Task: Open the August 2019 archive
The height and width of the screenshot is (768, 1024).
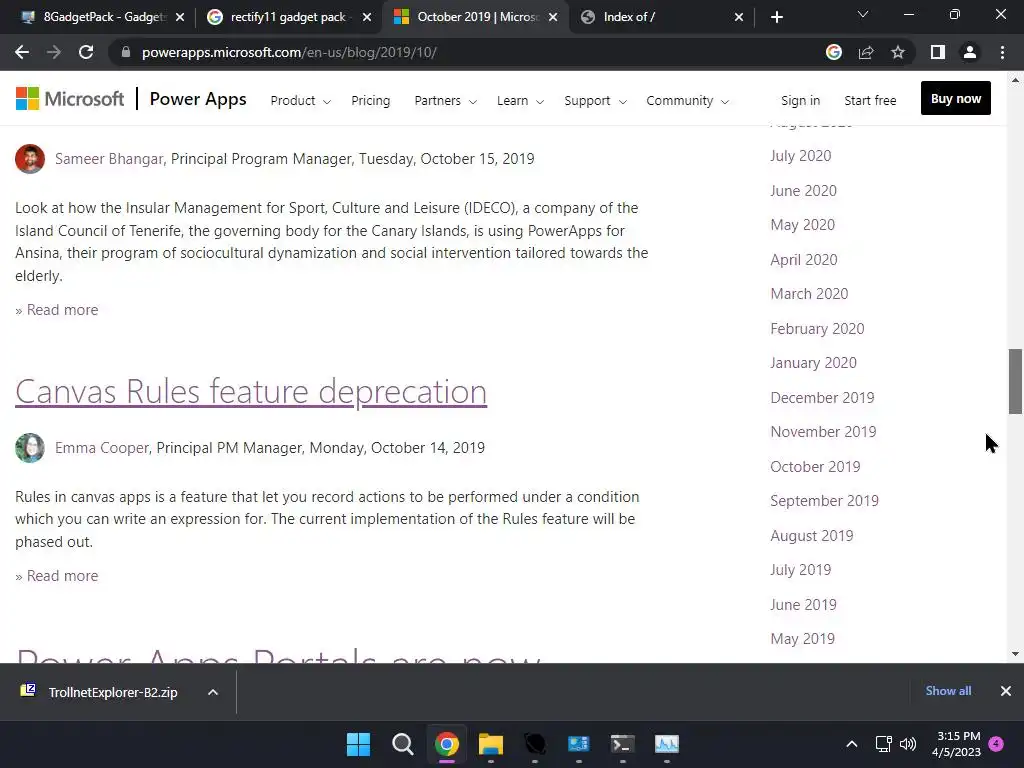Action: 812,536
